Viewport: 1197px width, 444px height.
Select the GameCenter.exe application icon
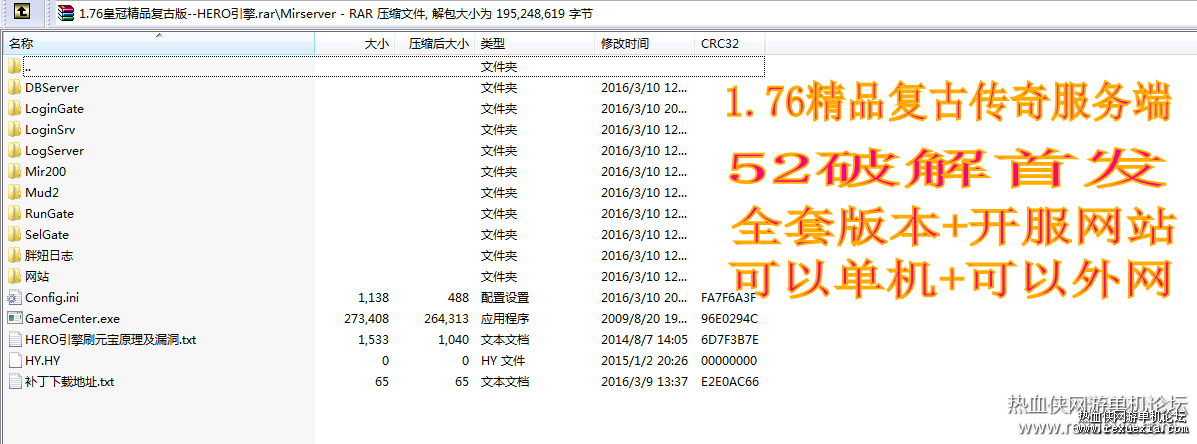[x=15, y=318]
